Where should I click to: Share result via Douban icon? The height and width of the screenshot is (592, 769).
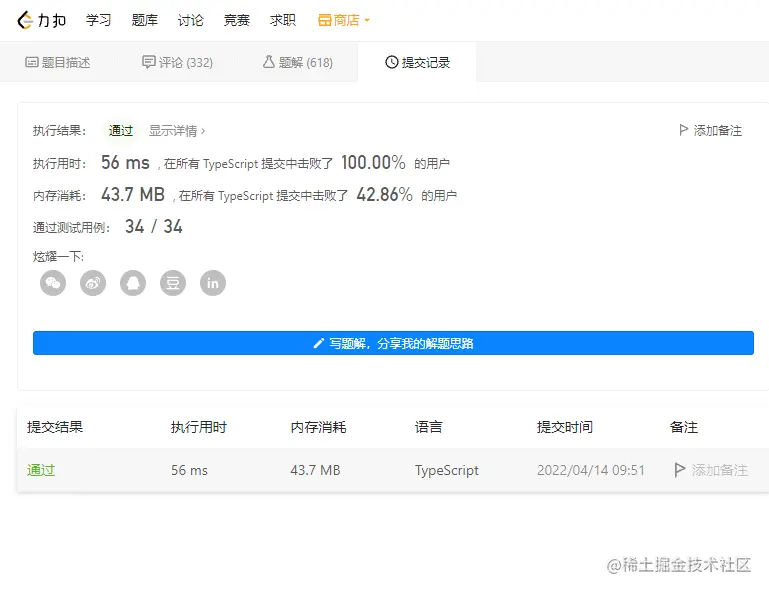173,283
